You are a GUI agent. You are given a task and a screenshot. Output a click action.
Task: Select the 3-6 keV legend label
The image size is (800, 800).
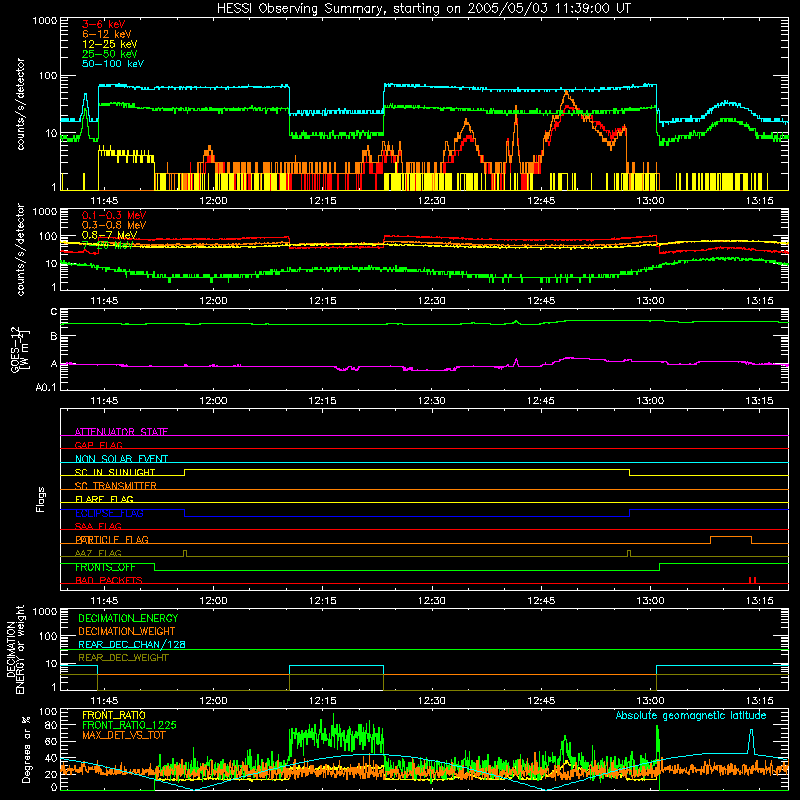point(103,24)
